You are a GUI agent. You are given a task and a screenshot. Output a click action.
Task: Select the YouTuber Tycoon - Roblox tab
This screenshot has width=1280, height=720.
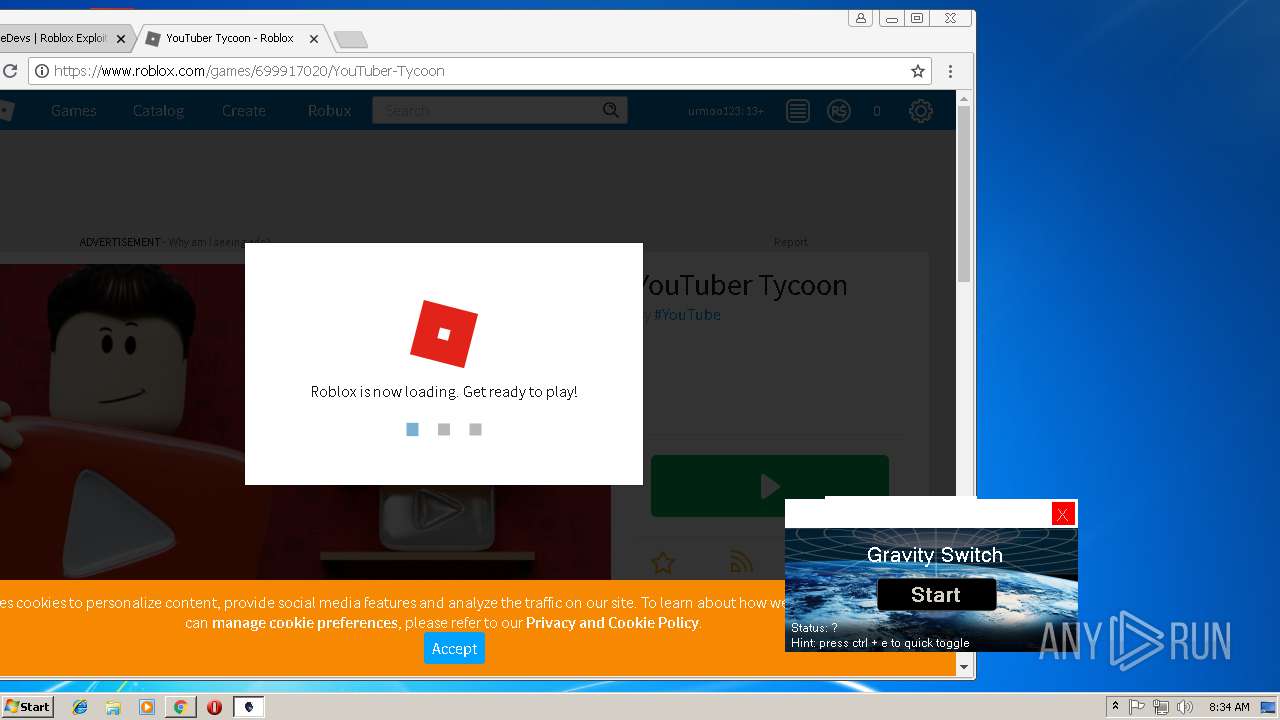(230, 39)
